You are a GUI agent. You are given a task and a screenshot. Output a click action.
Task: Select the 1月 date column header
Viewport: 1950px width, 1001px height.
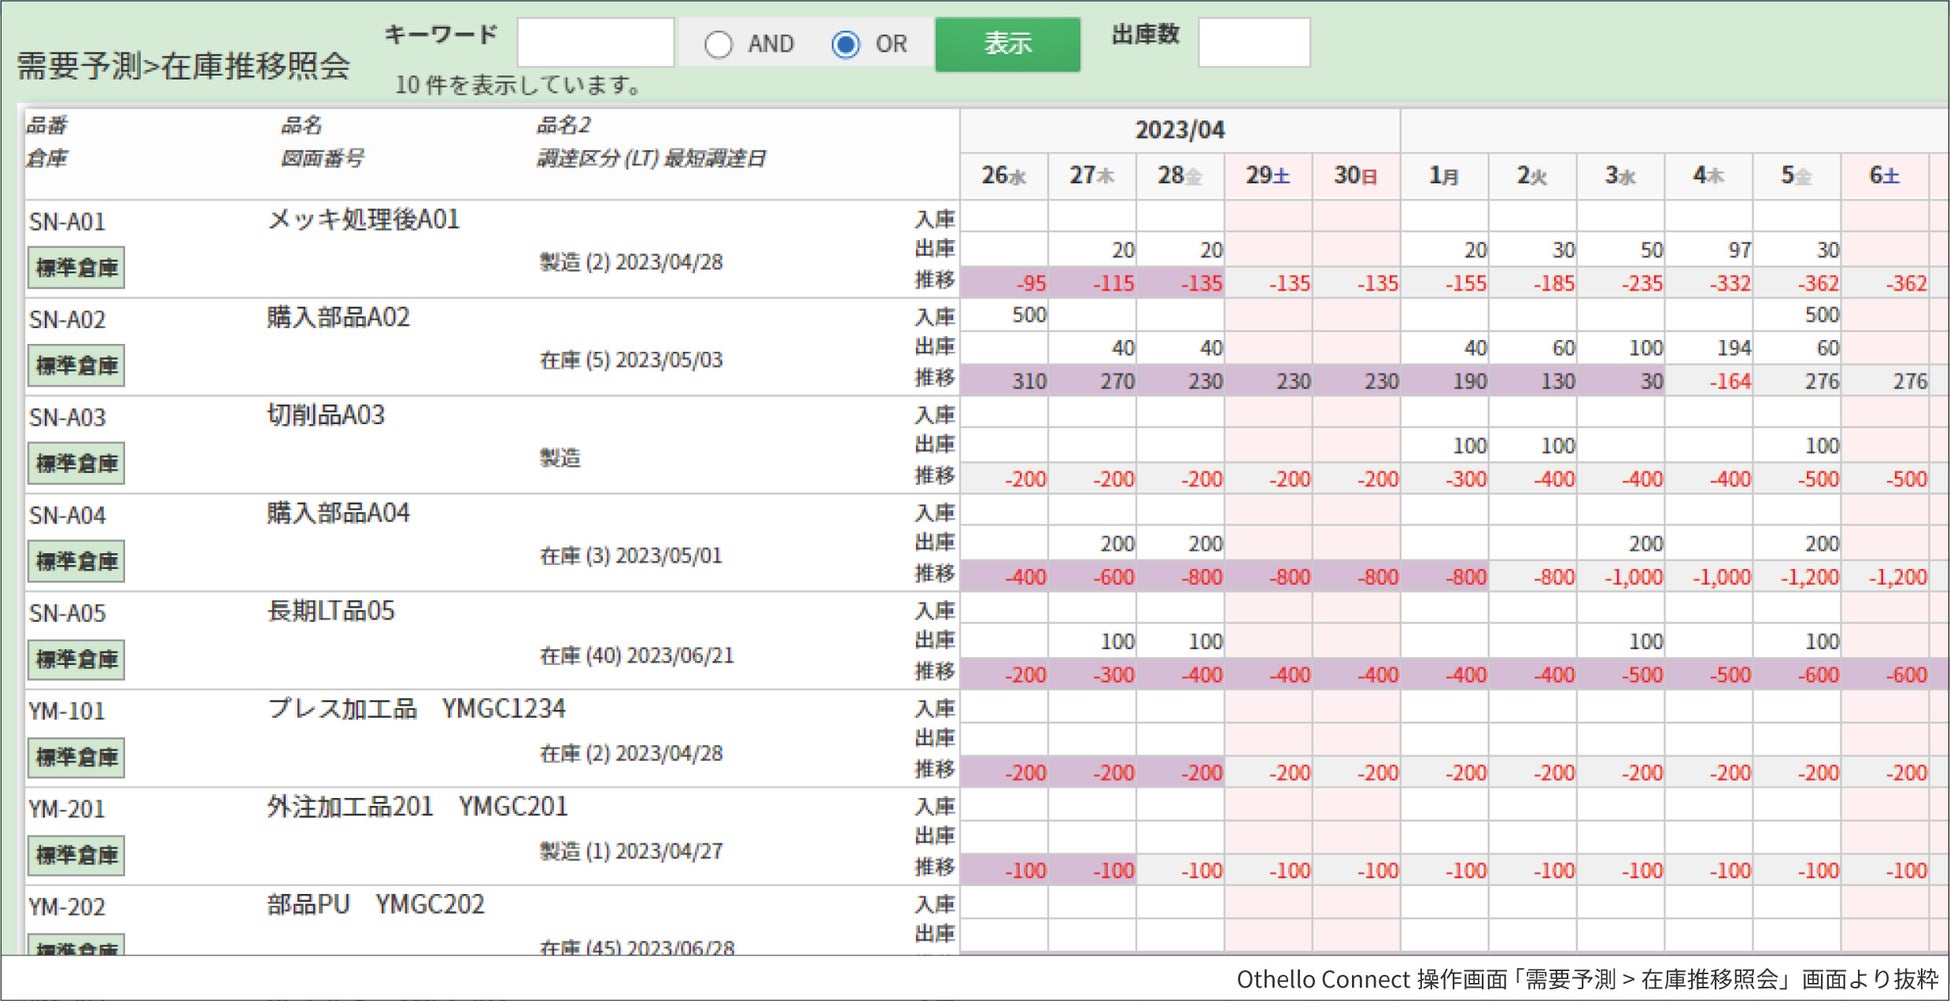pos(1444,176)
